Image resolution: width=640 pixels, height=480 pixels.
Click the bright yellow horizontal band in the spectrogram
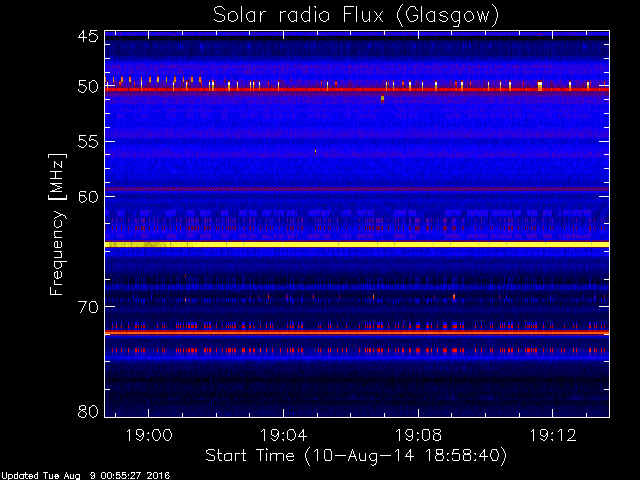357,244
